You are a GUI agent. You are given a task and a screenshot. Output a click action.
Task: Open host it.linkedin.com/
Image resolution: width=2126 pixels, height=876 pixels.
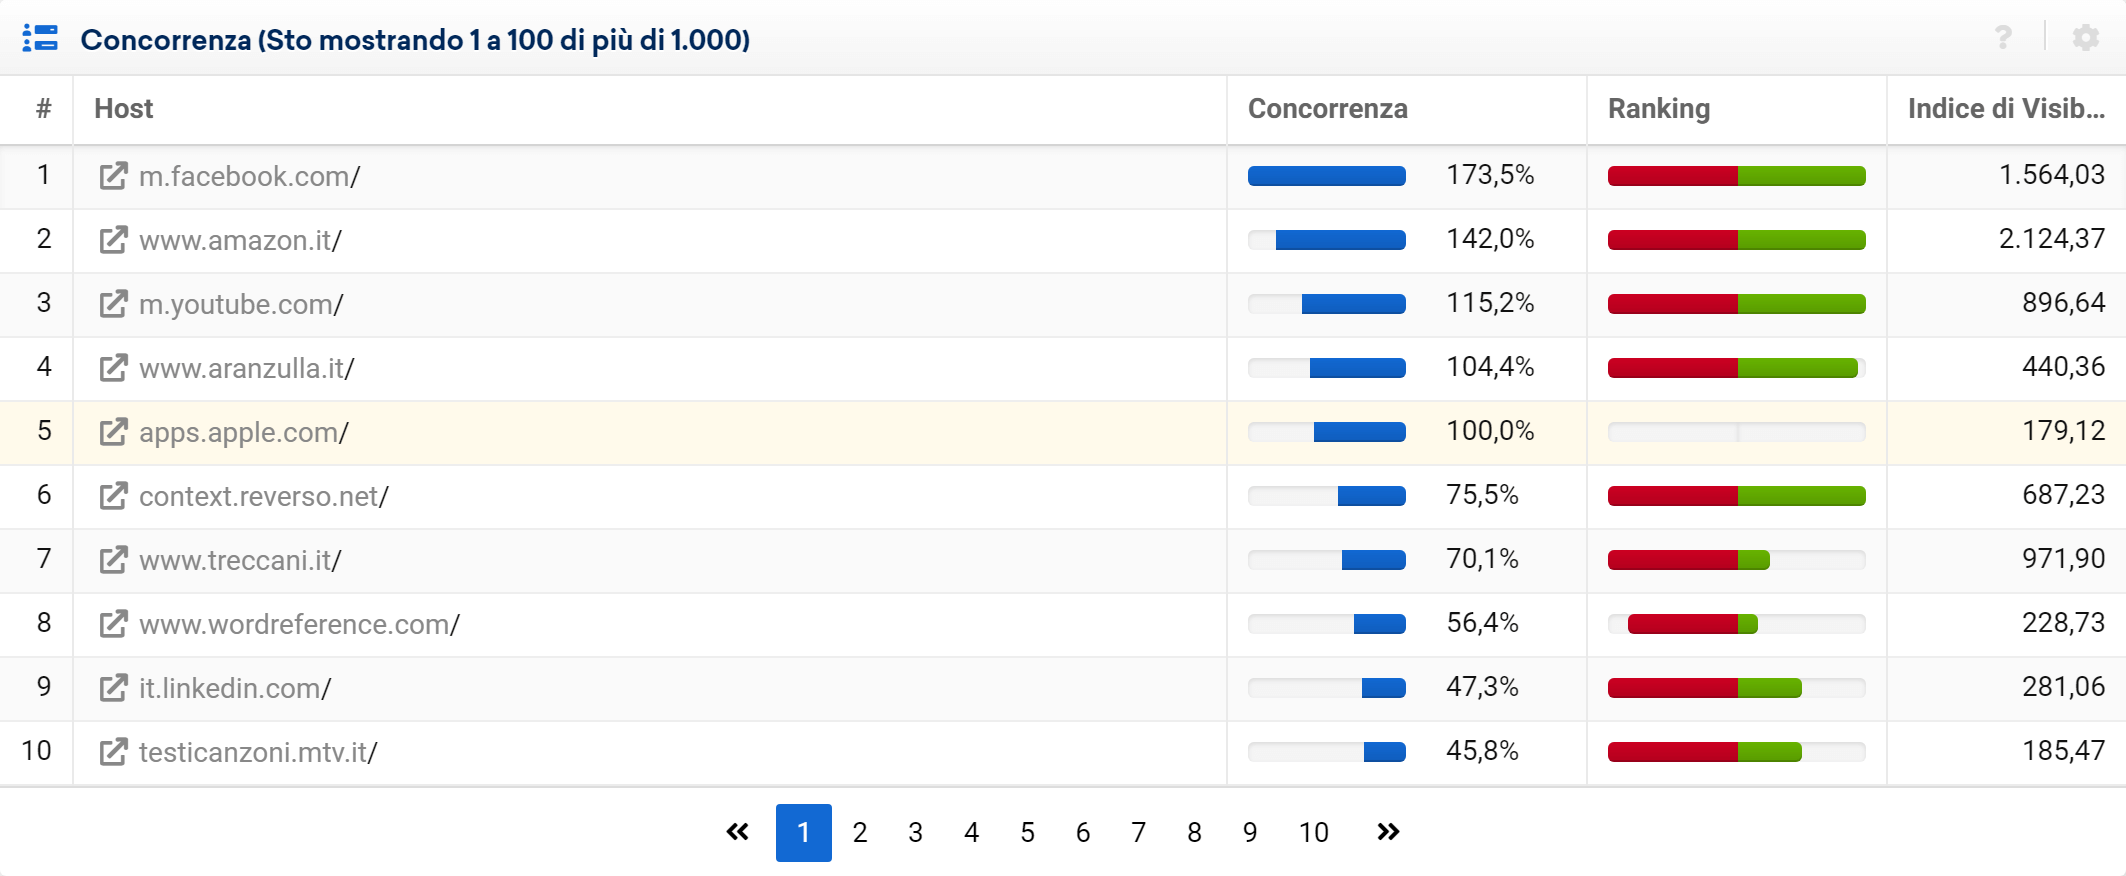(x=235, y=688)
